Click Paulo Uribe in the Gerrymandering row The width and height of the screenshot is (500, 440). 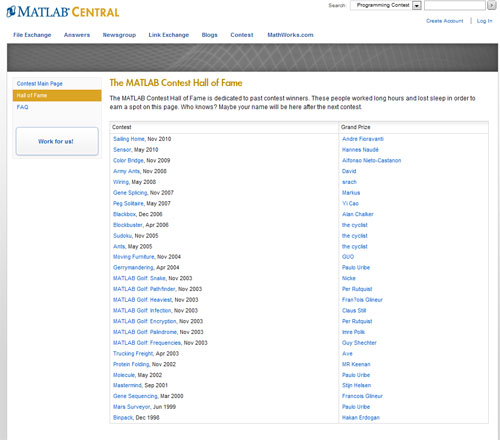pyautogui.click(x=356, y=267)
